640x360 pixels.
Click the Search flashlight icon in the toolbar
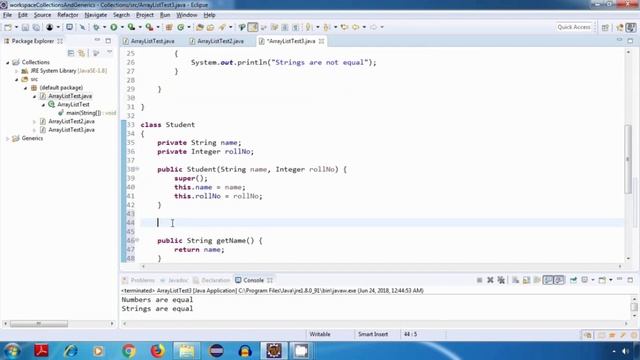coord(222,27)
